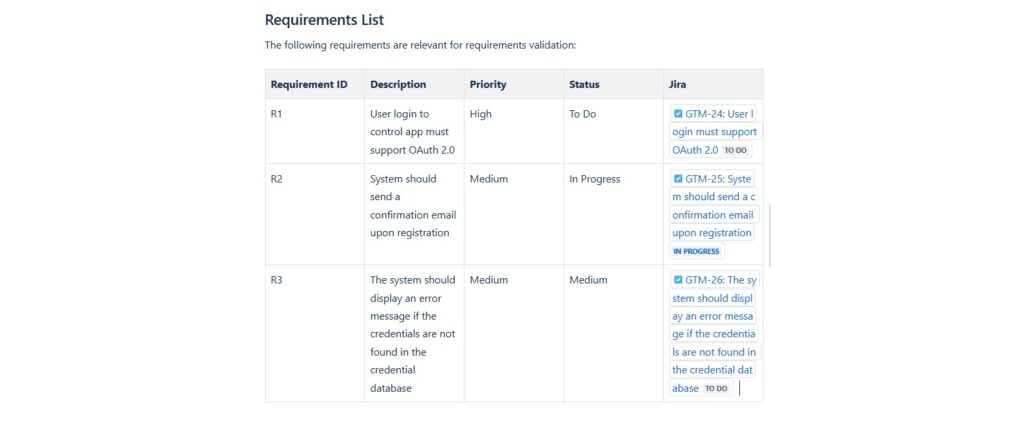The image size is (1024, 439).
Task: Click the GTM-24 task type icon
Action: (678, 114)
